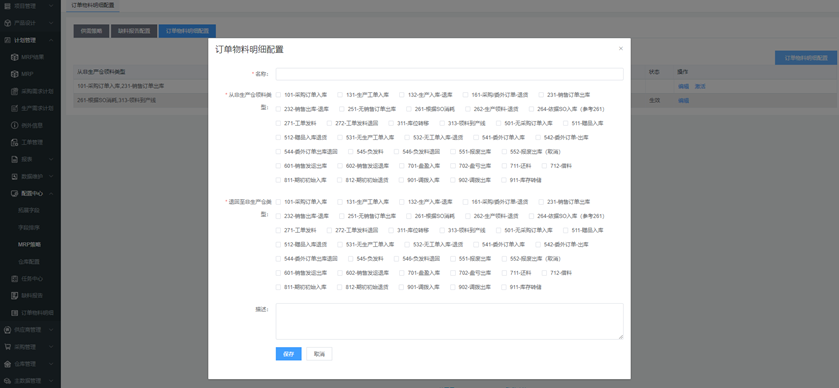Click the 取消 button
Screen dimensions: 839x388
(x=319, y=354)
